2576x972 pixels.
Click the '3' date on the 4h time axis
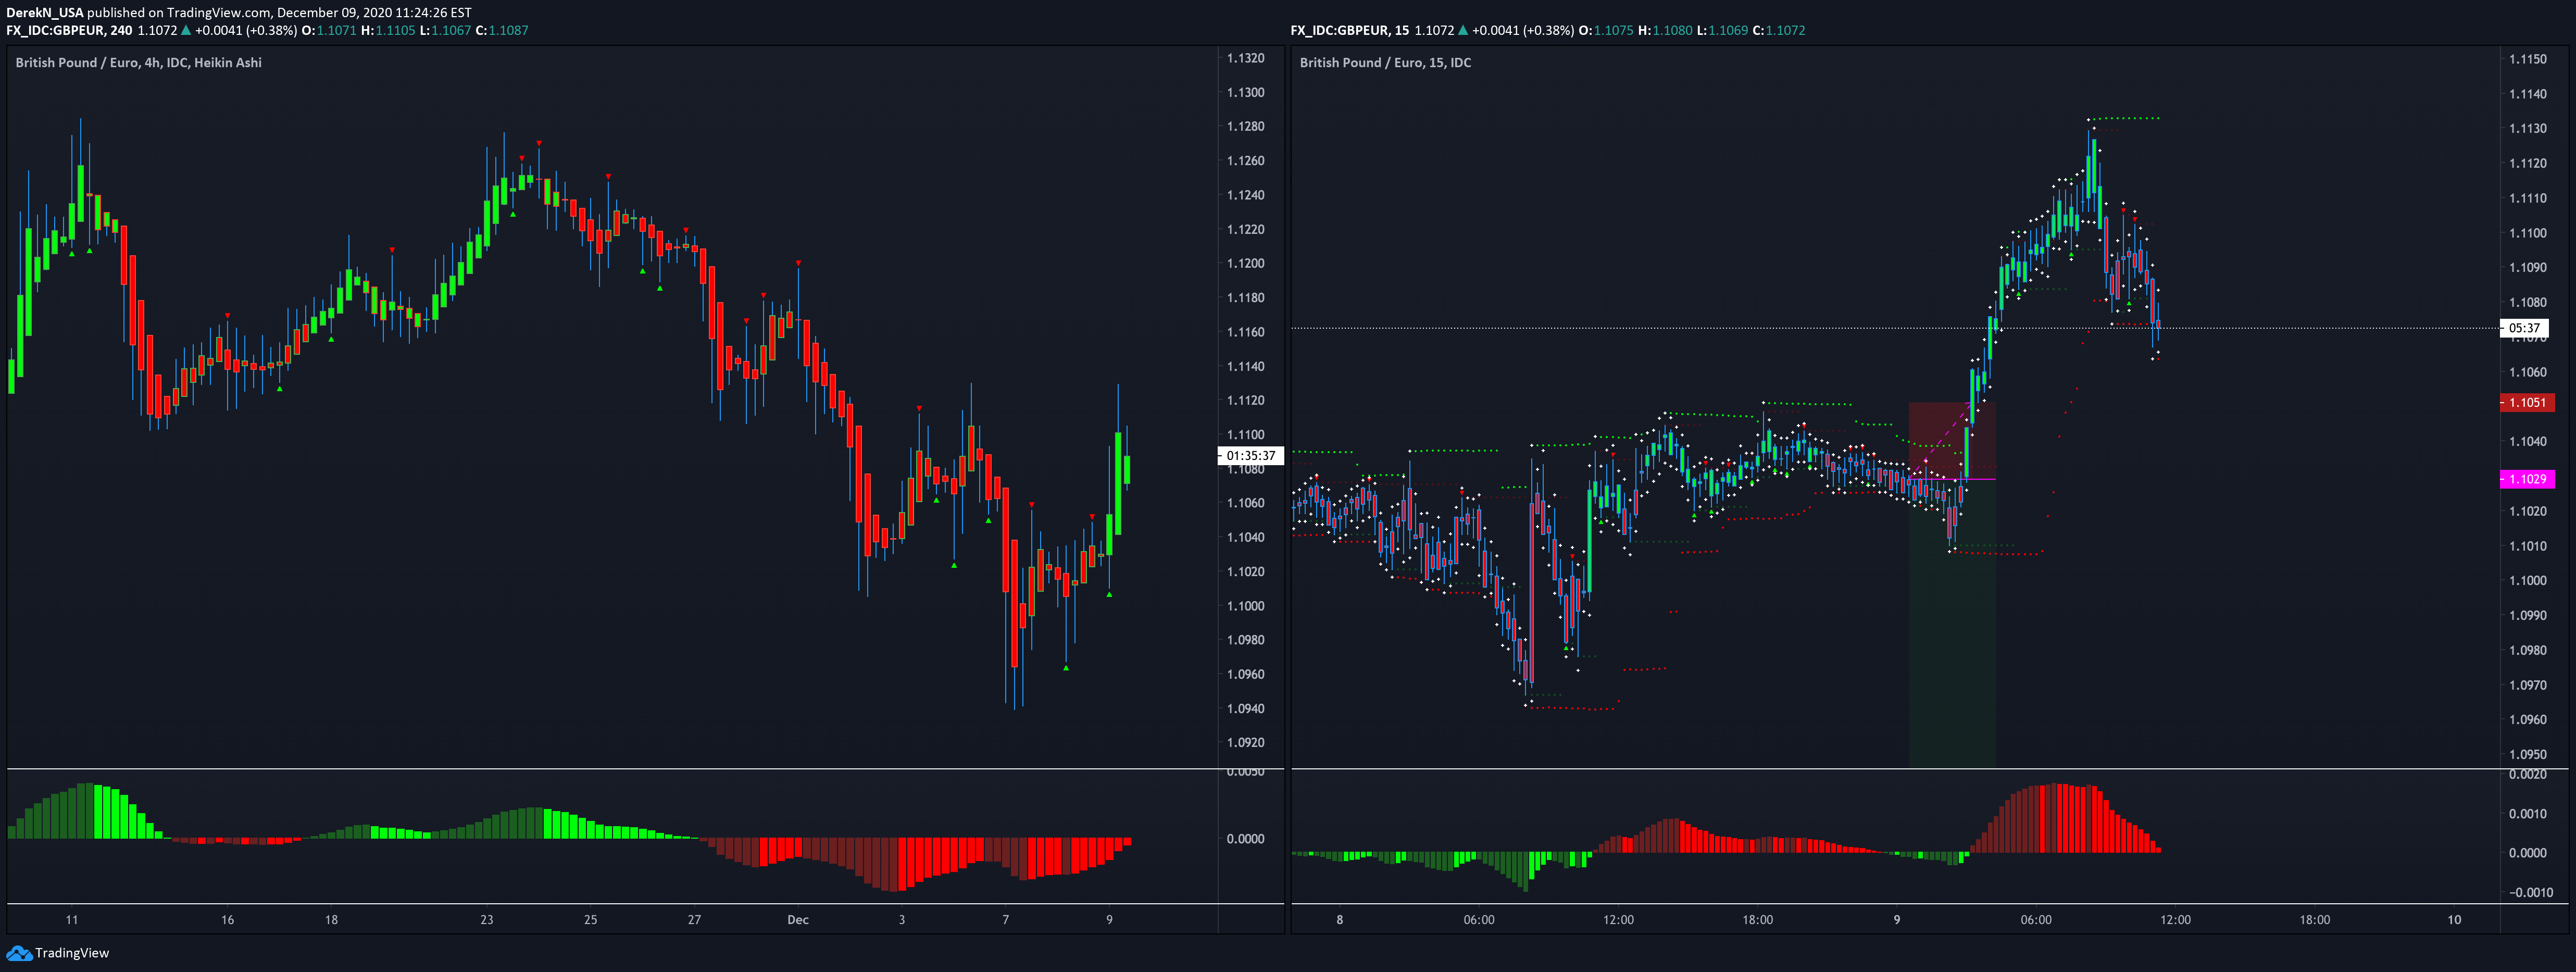click(x=902, y=920)
